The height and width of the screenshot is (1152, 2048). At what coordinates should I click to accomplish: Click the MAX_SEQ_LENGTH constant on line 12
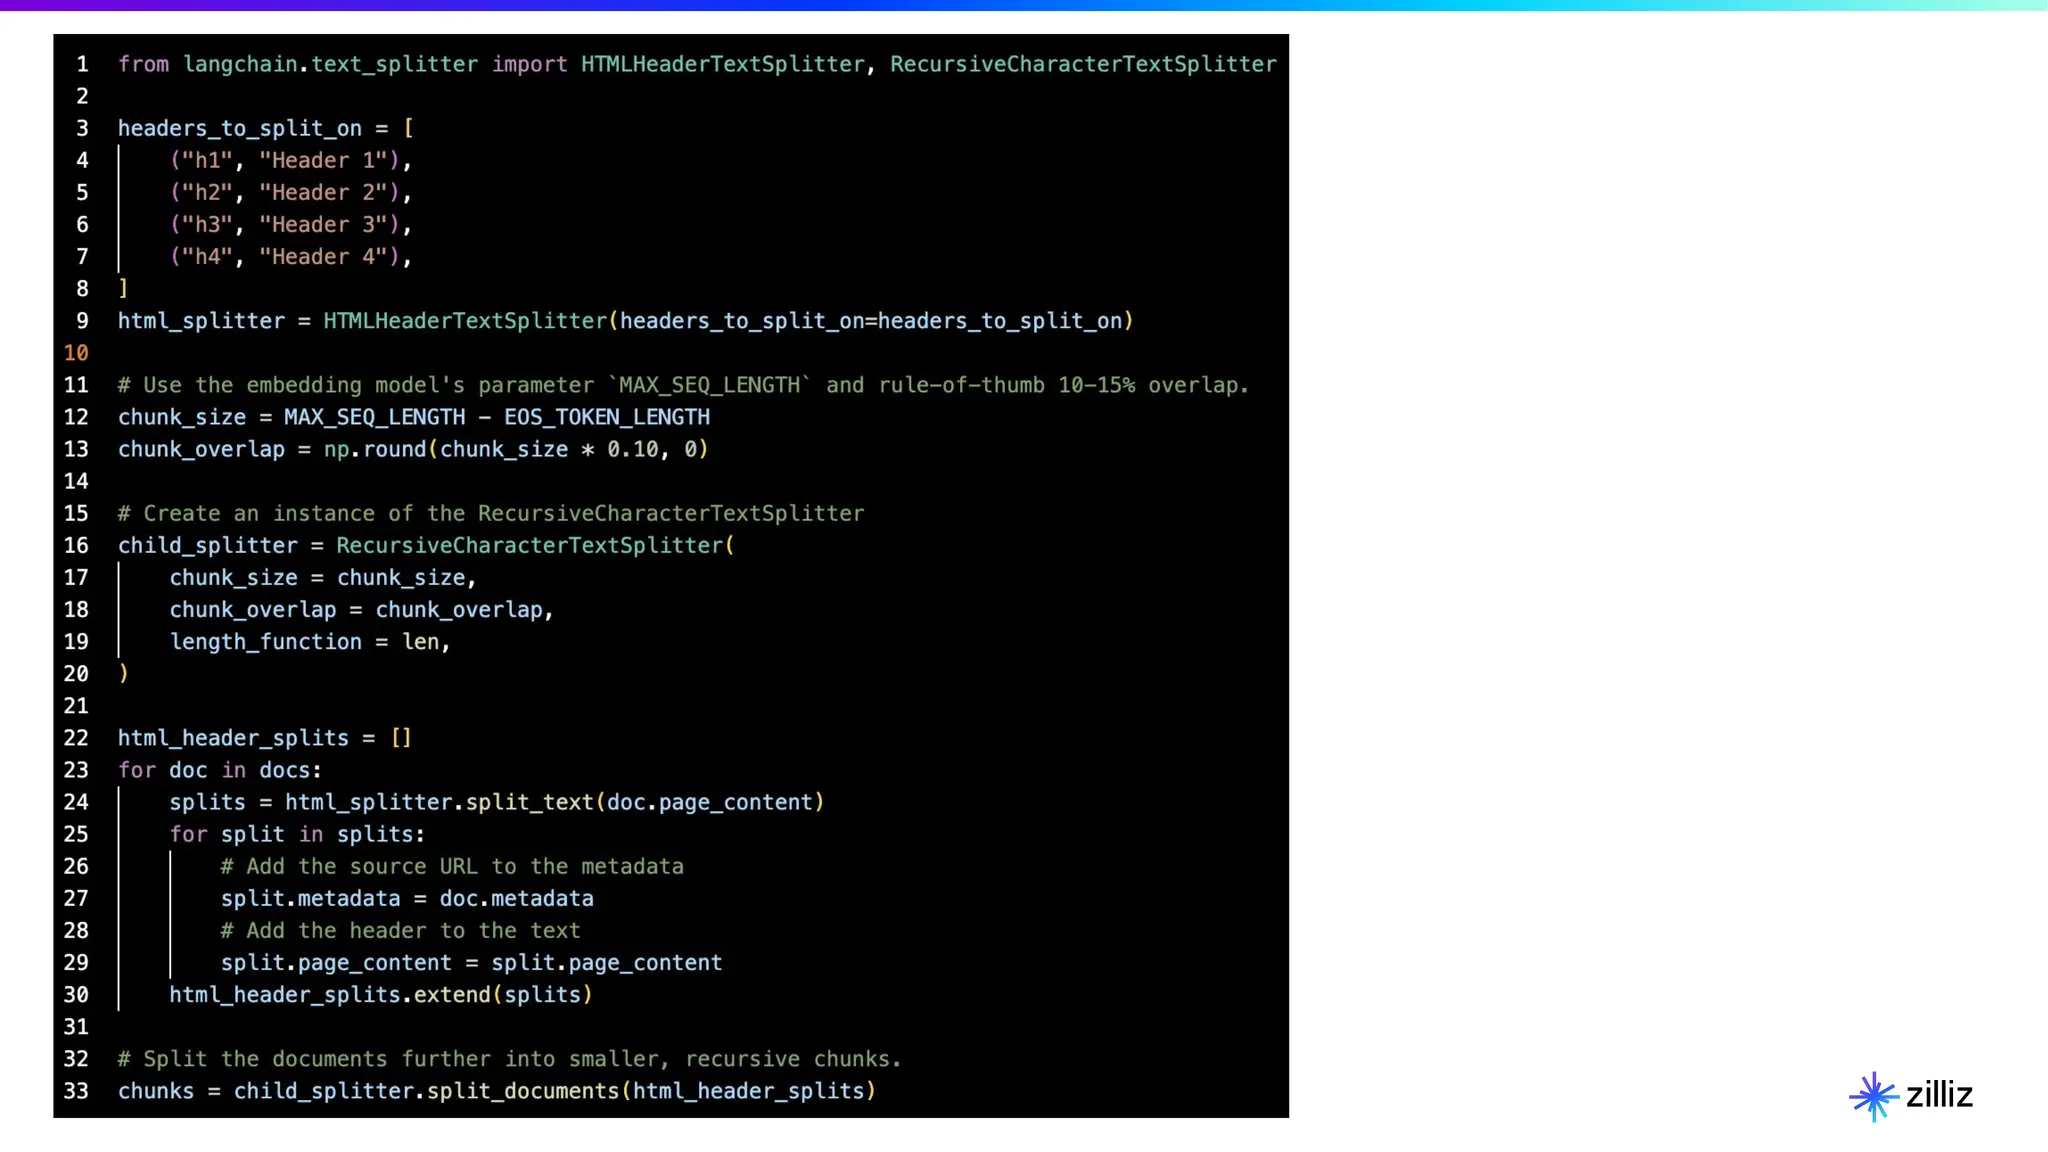(374, 417)
